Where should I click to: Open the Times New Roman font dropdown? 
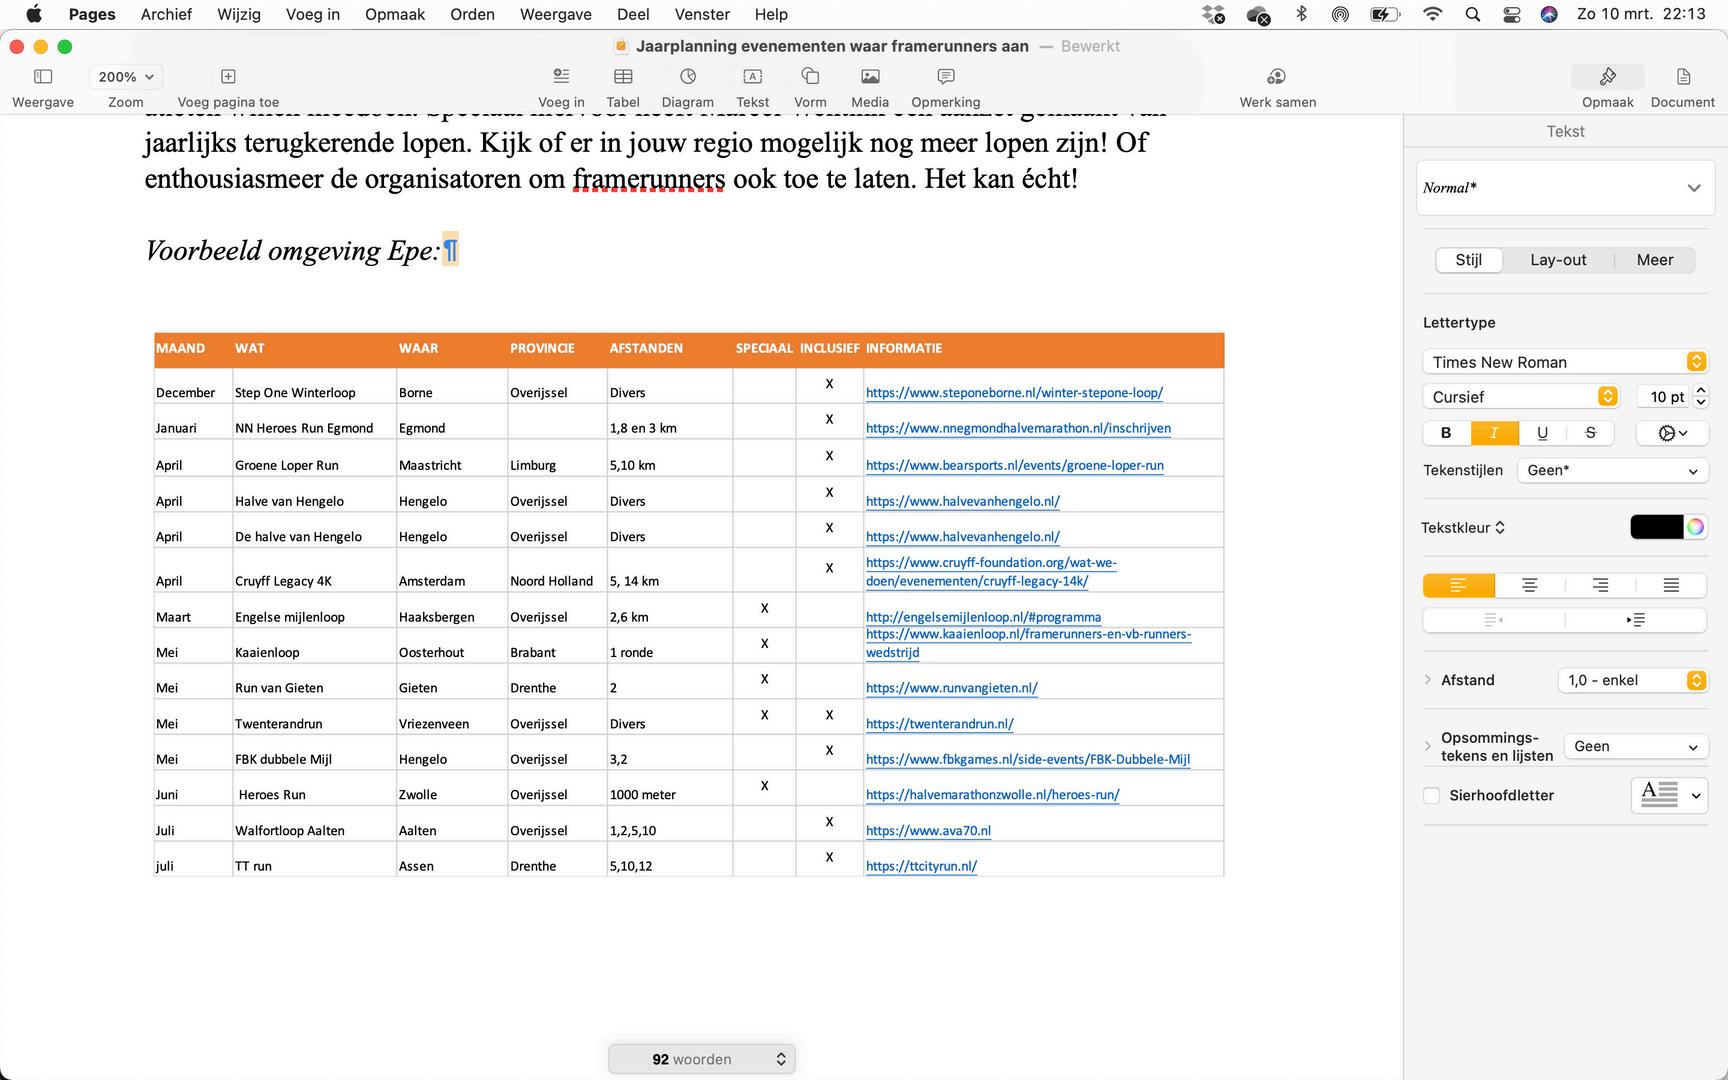(x=1565, y=362)
